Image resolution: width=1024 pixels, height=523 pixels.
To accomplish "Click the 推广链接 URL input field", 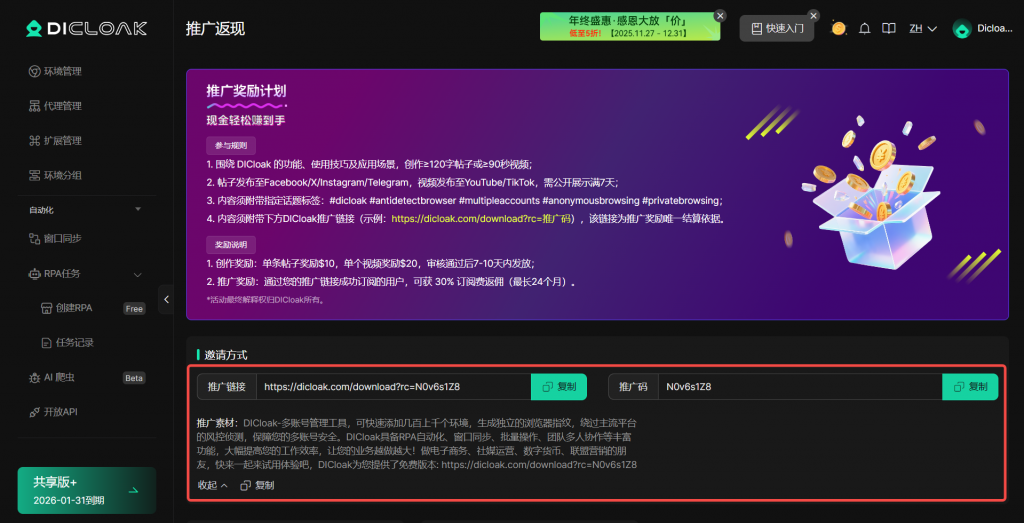I will pyautogui.click(x=393, y=386).
